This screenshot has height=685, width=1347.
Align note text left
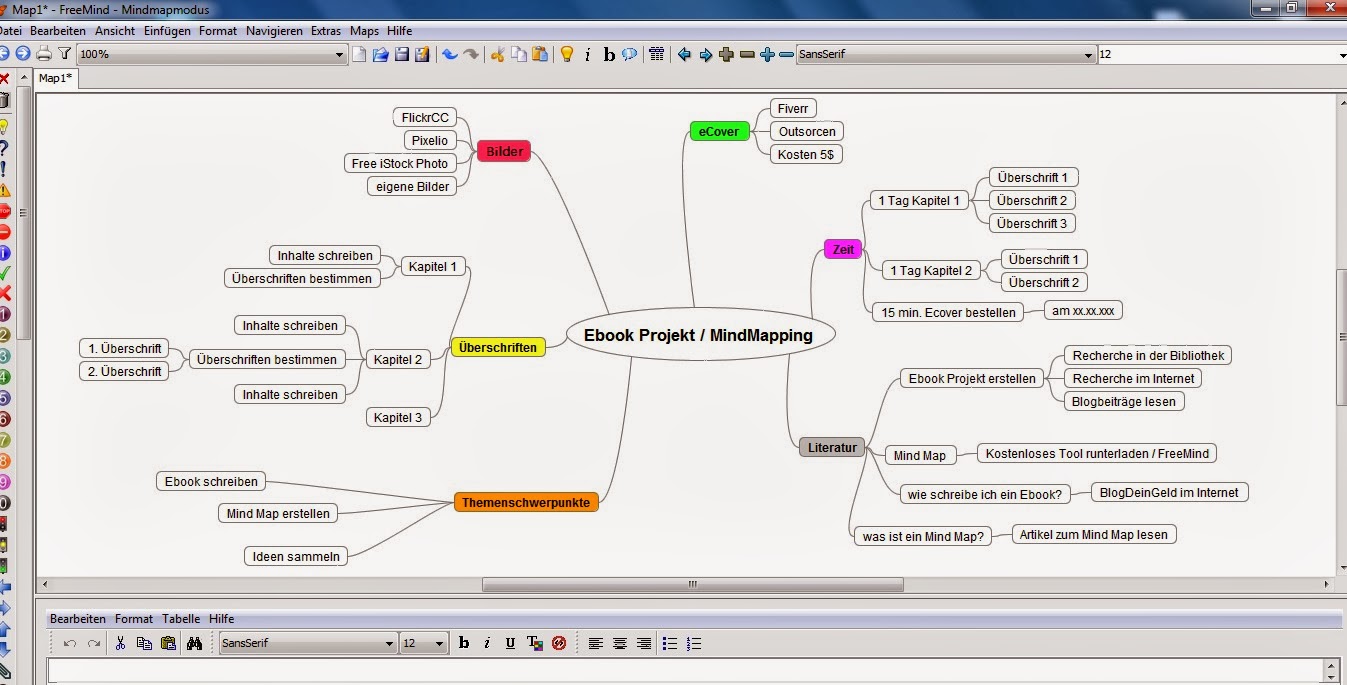pos(596,643)
